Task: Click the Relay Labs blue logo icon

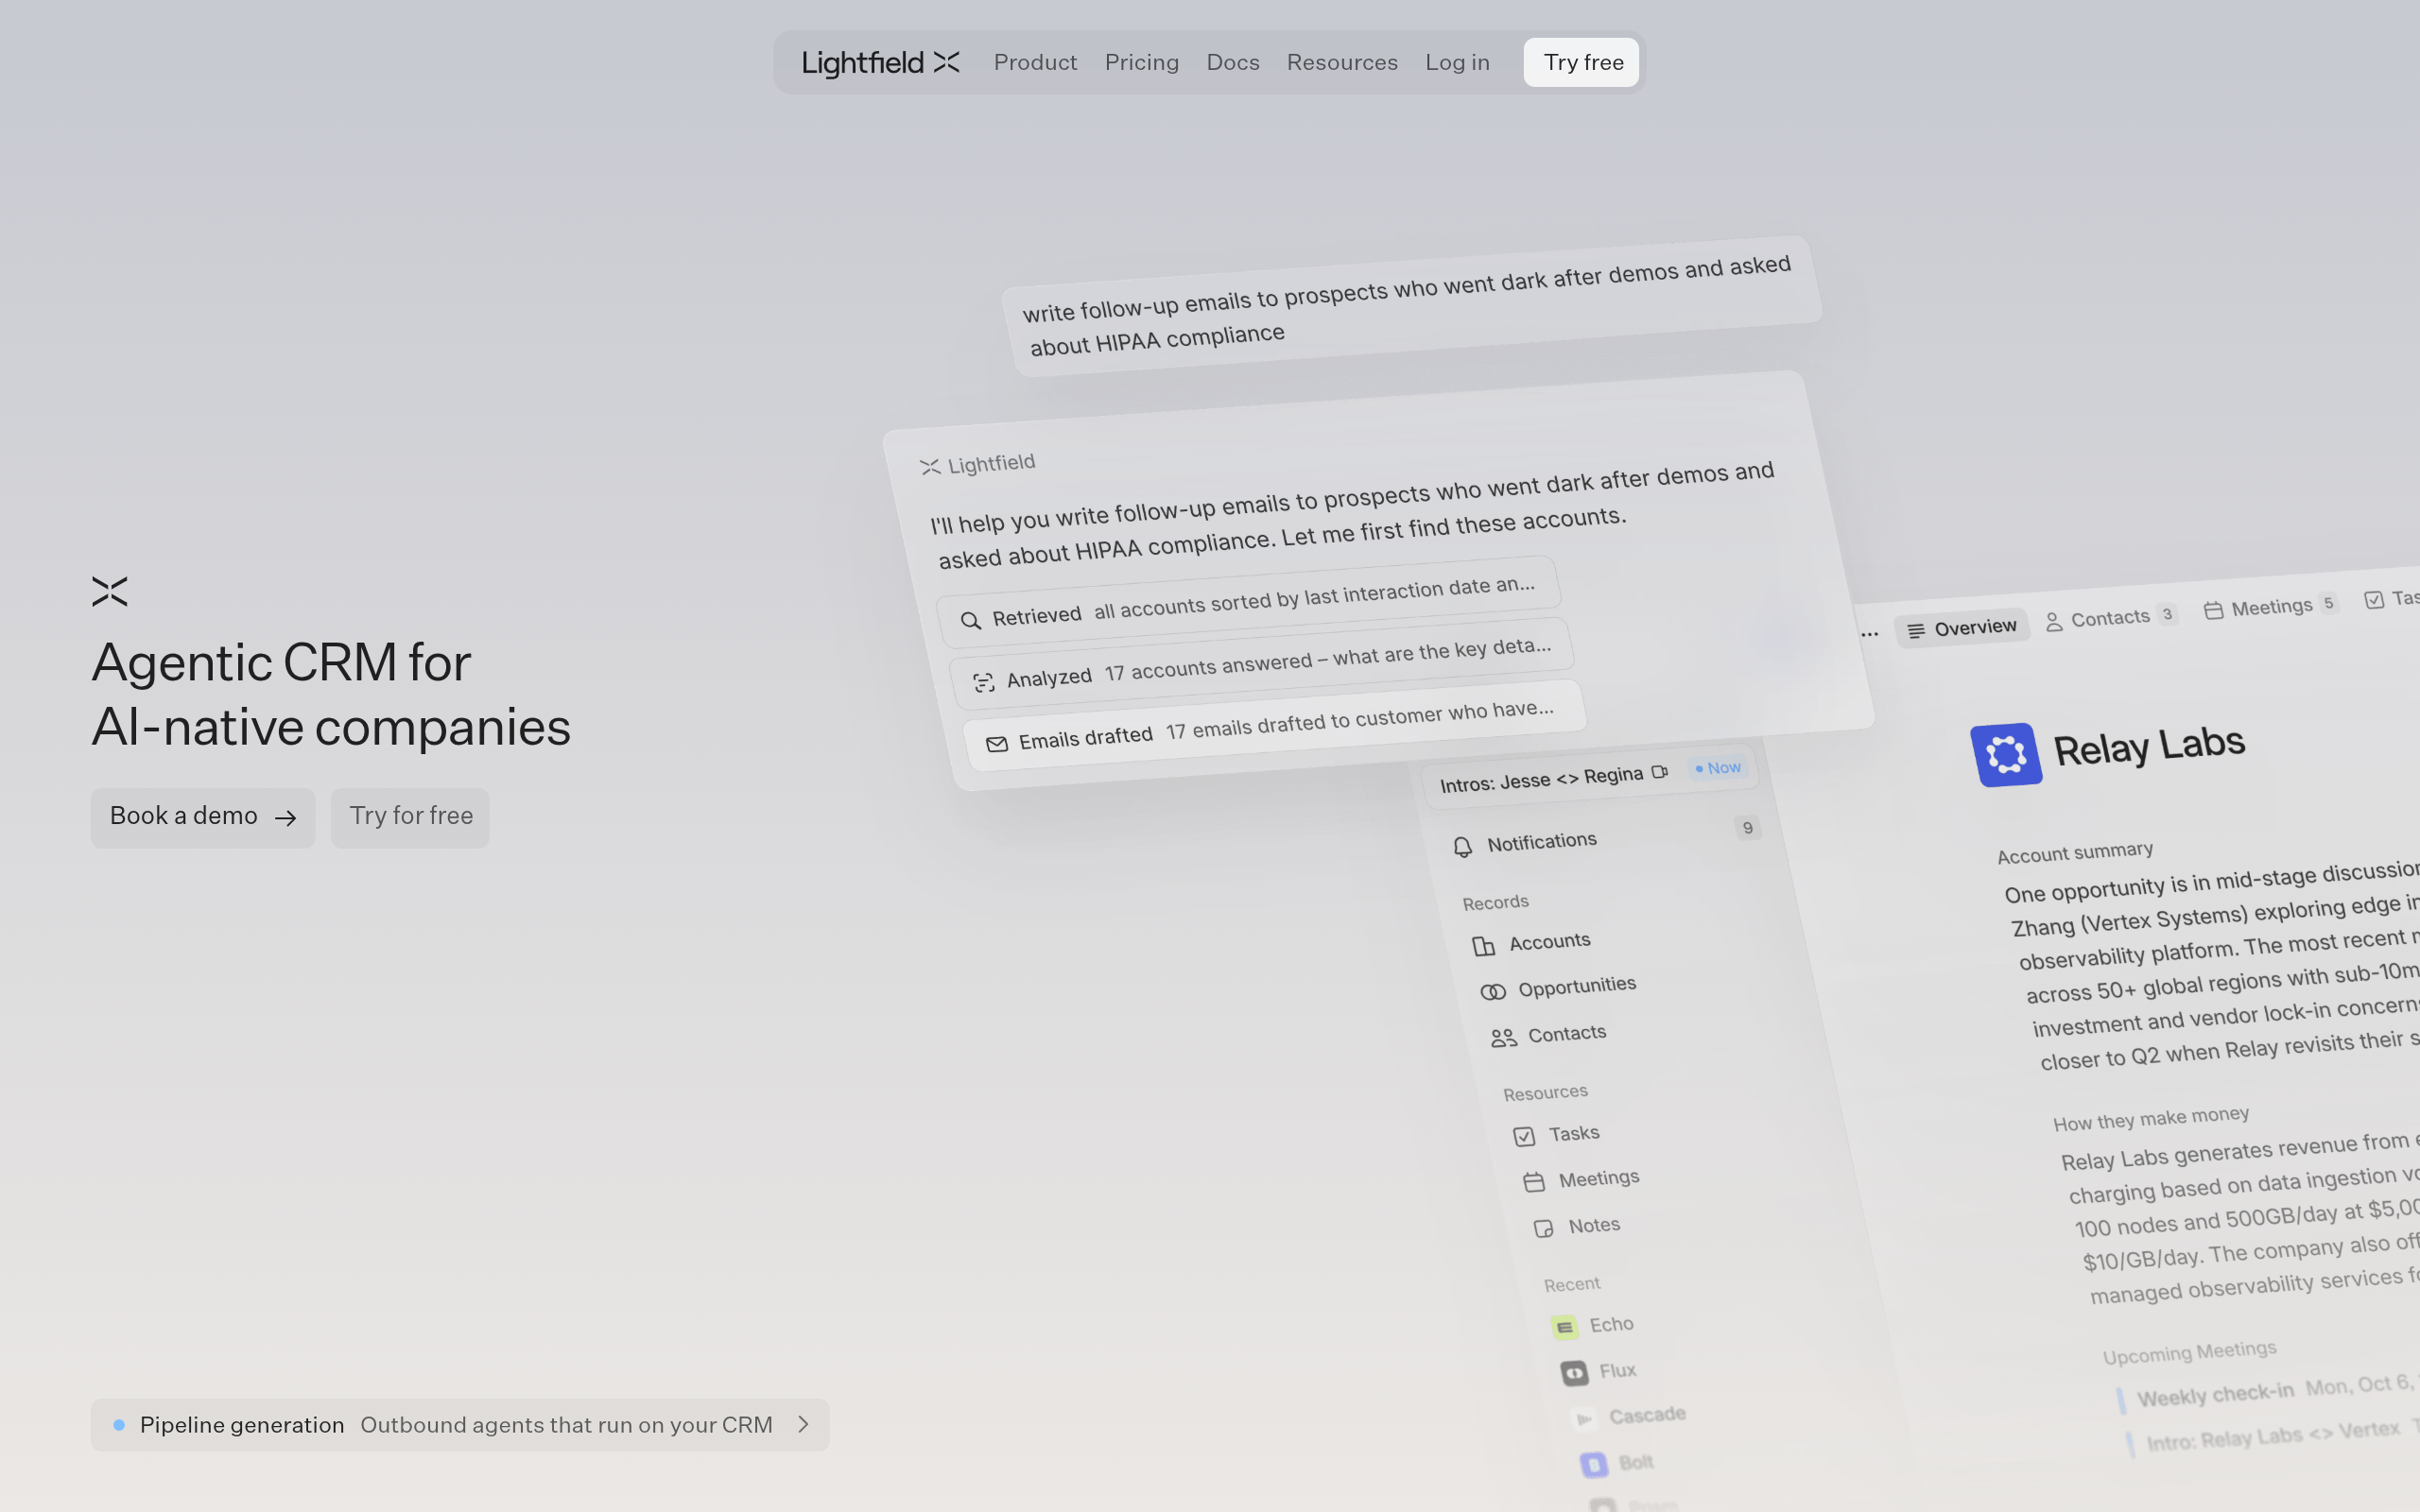Action: pos(2006,755)
